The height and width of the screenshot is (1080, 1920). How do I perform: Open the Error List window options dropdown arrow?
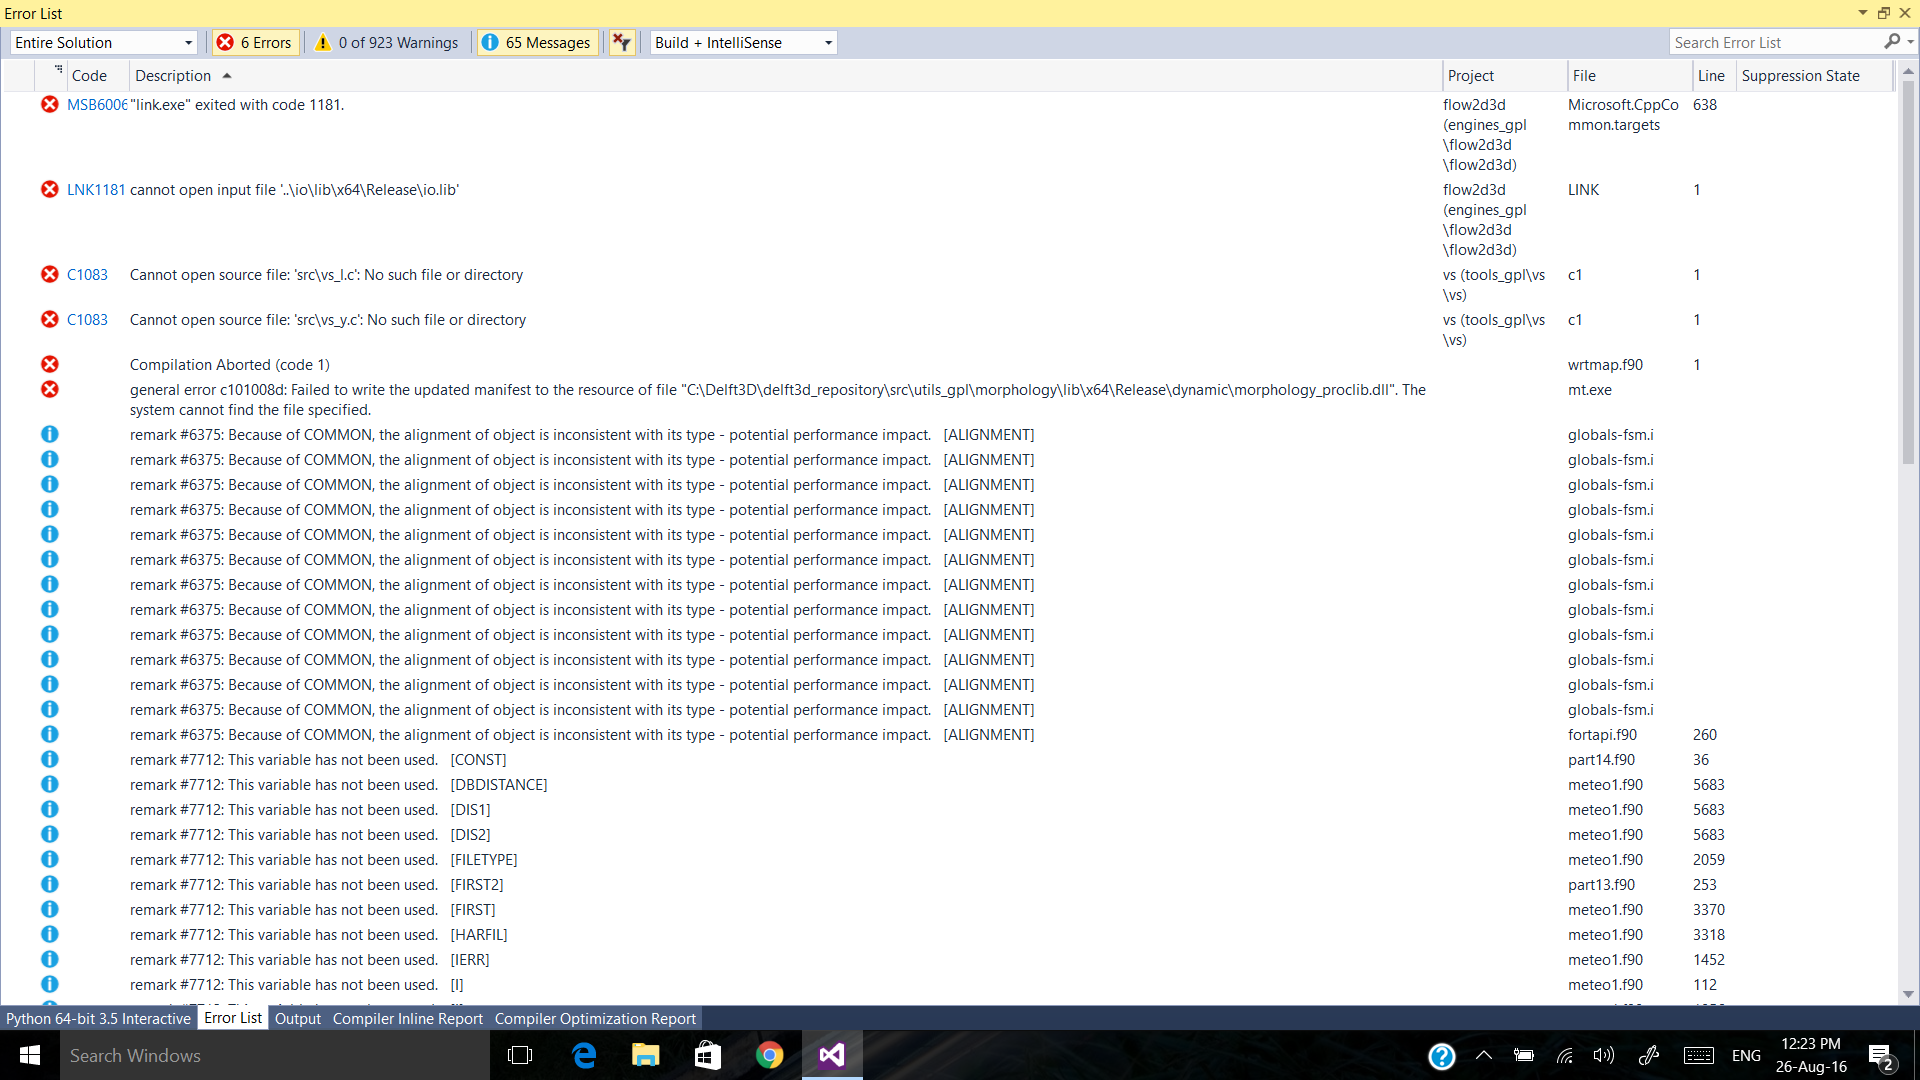(x=1862, y=13)
